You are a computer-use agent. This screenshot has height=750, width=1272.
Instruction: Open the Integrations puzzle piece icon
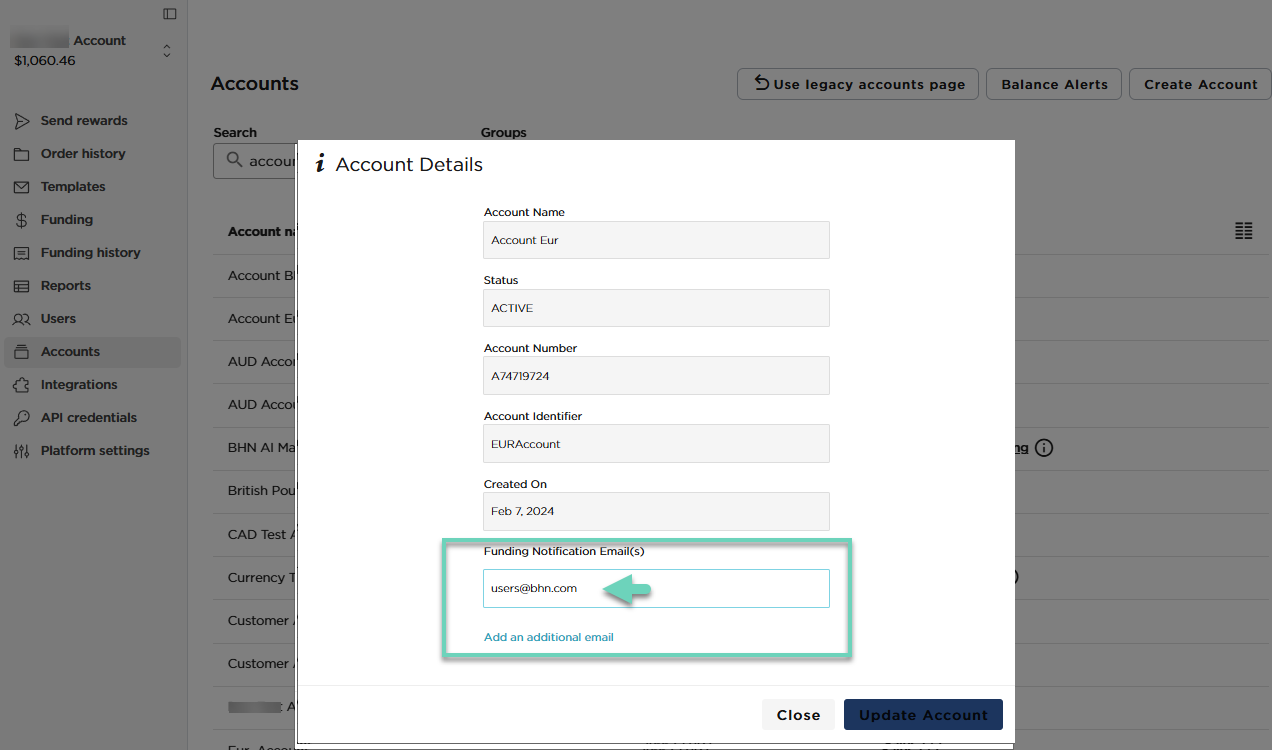[21, 385]
